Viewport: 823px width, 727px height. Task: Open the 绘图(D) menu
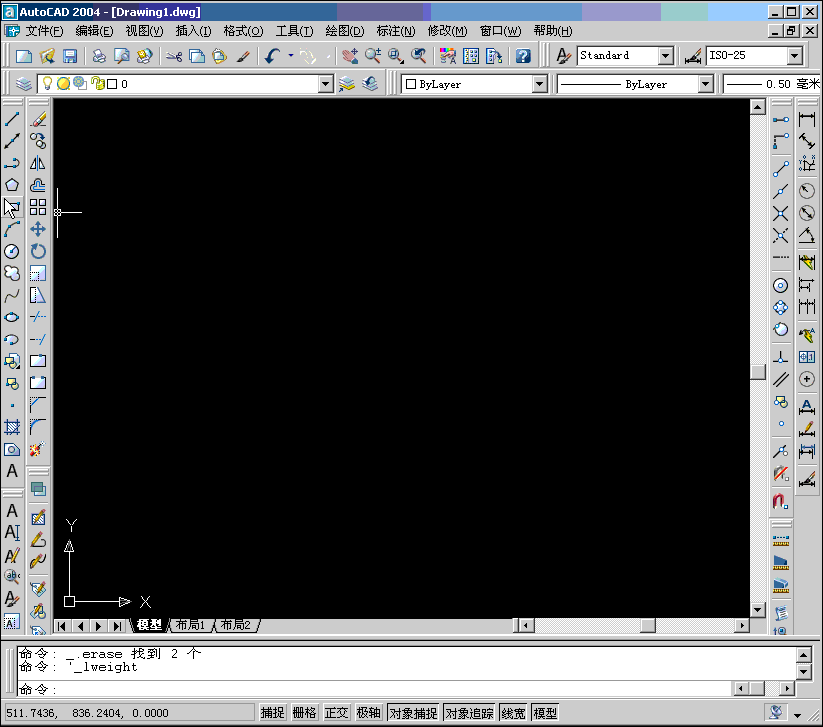(344, 31)
